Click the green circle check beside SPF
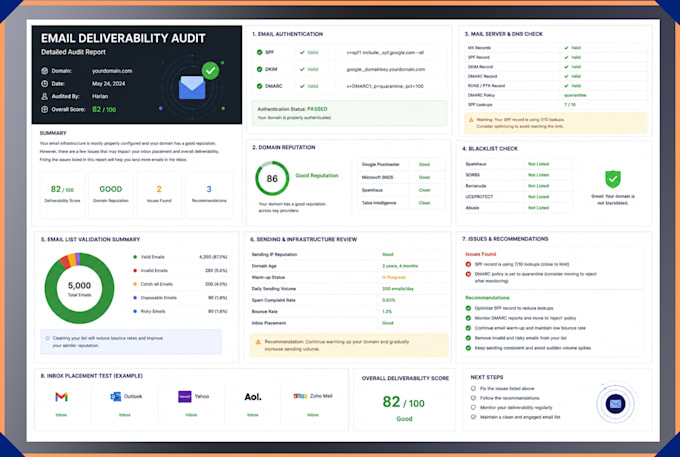 [x=259, y=52]
